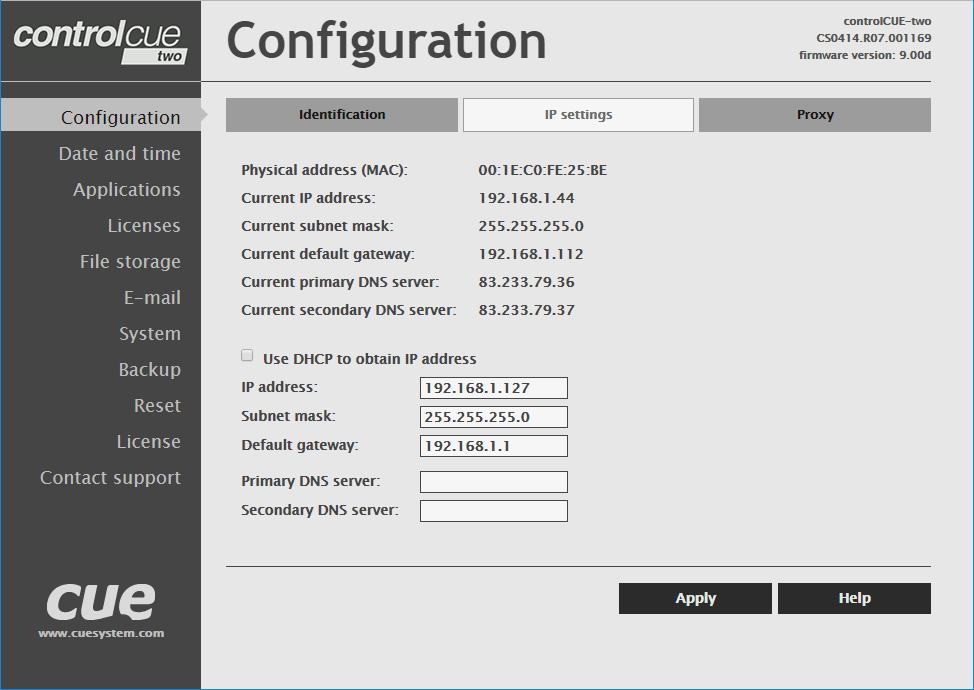Click the Current IP address label
974x690 pixels.
(308, 198)
